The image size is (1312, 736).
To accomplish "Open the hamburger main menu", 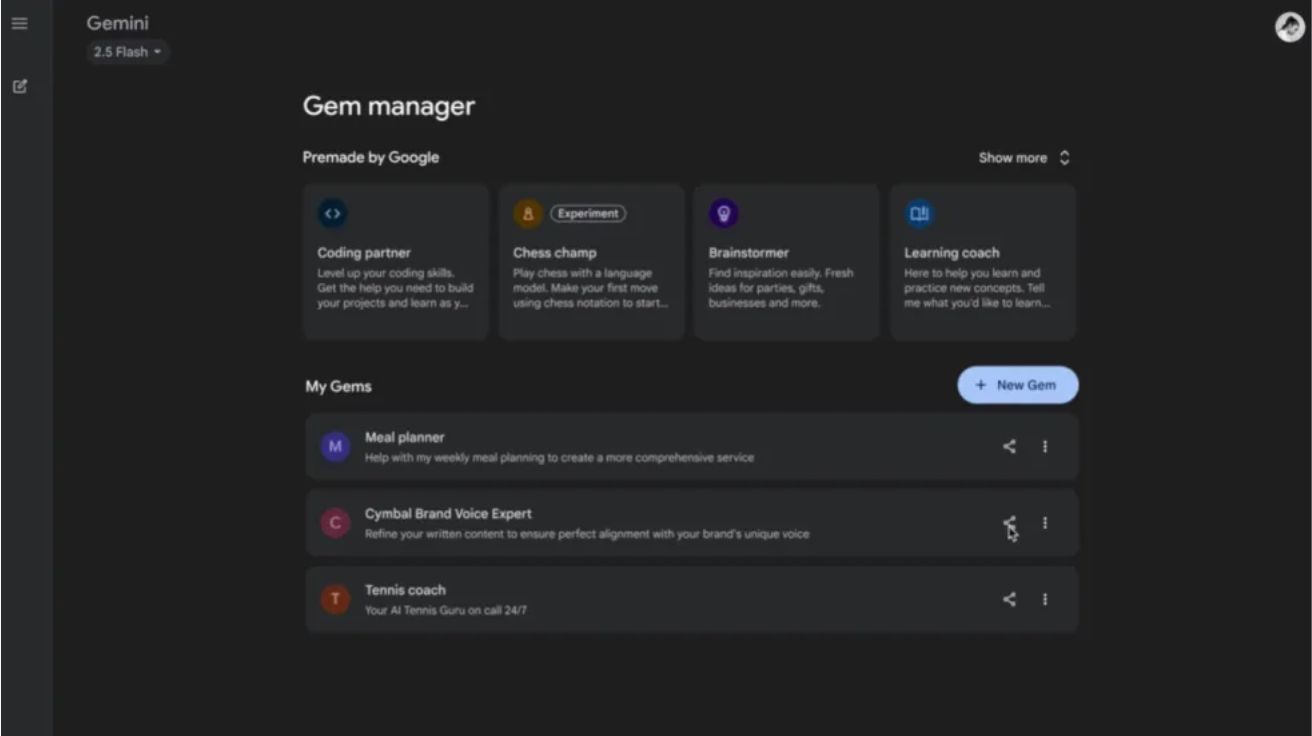I will point(20,23).
